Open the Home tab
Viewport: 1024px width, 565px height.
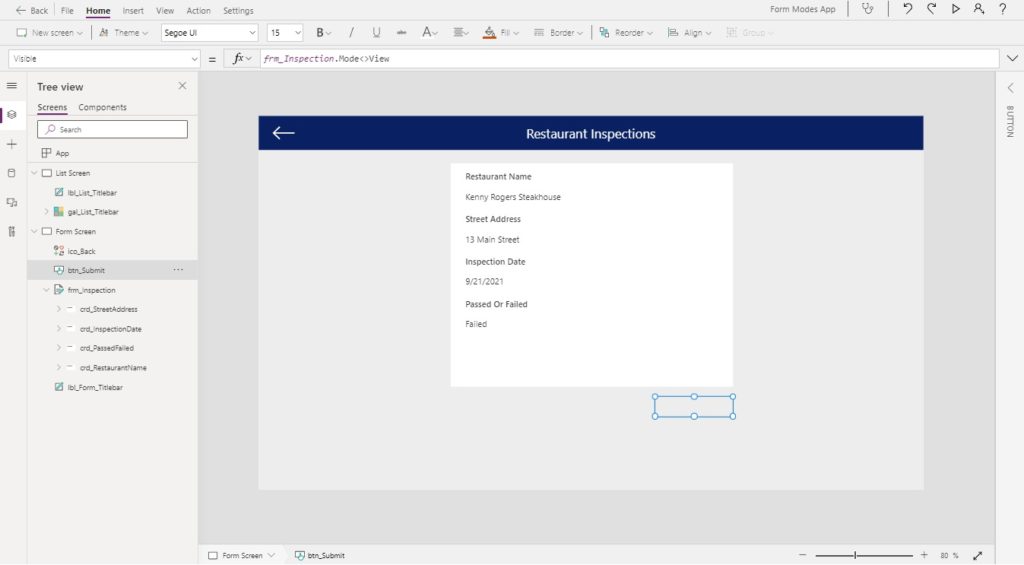98,10
